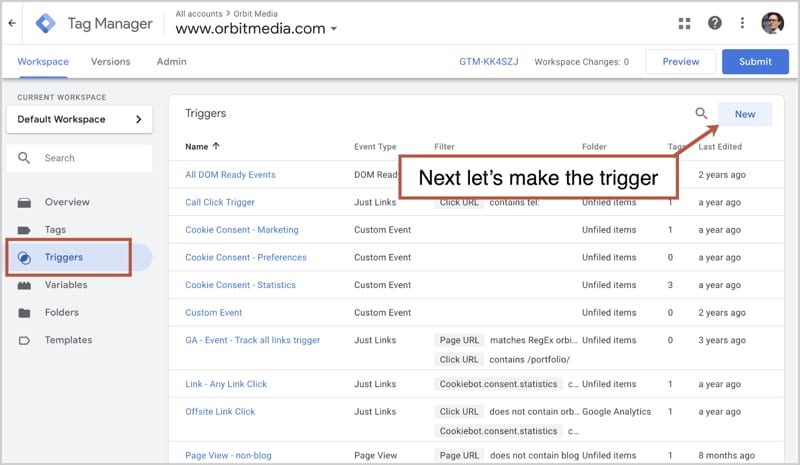Click the Preview button
The width and height of the screenshot is (800, 465).
point(681,62)
